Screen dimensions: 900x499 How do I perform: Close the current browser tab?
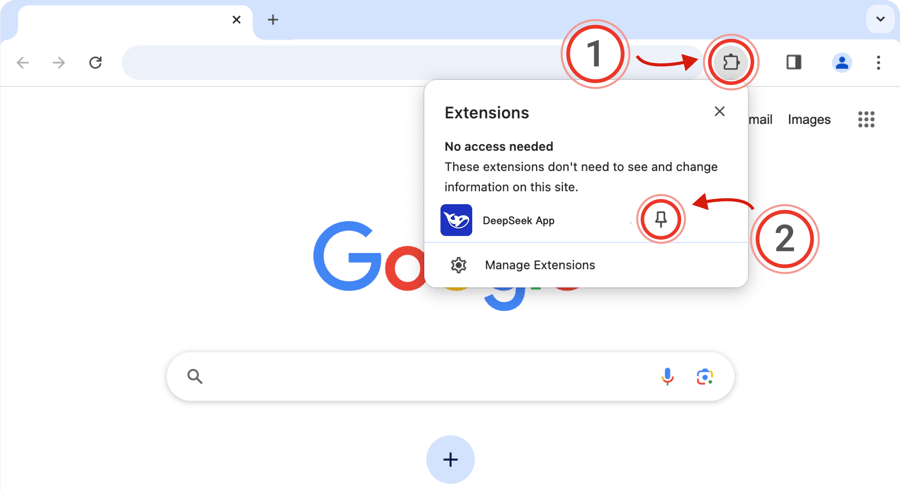click(x=236, y=20)
